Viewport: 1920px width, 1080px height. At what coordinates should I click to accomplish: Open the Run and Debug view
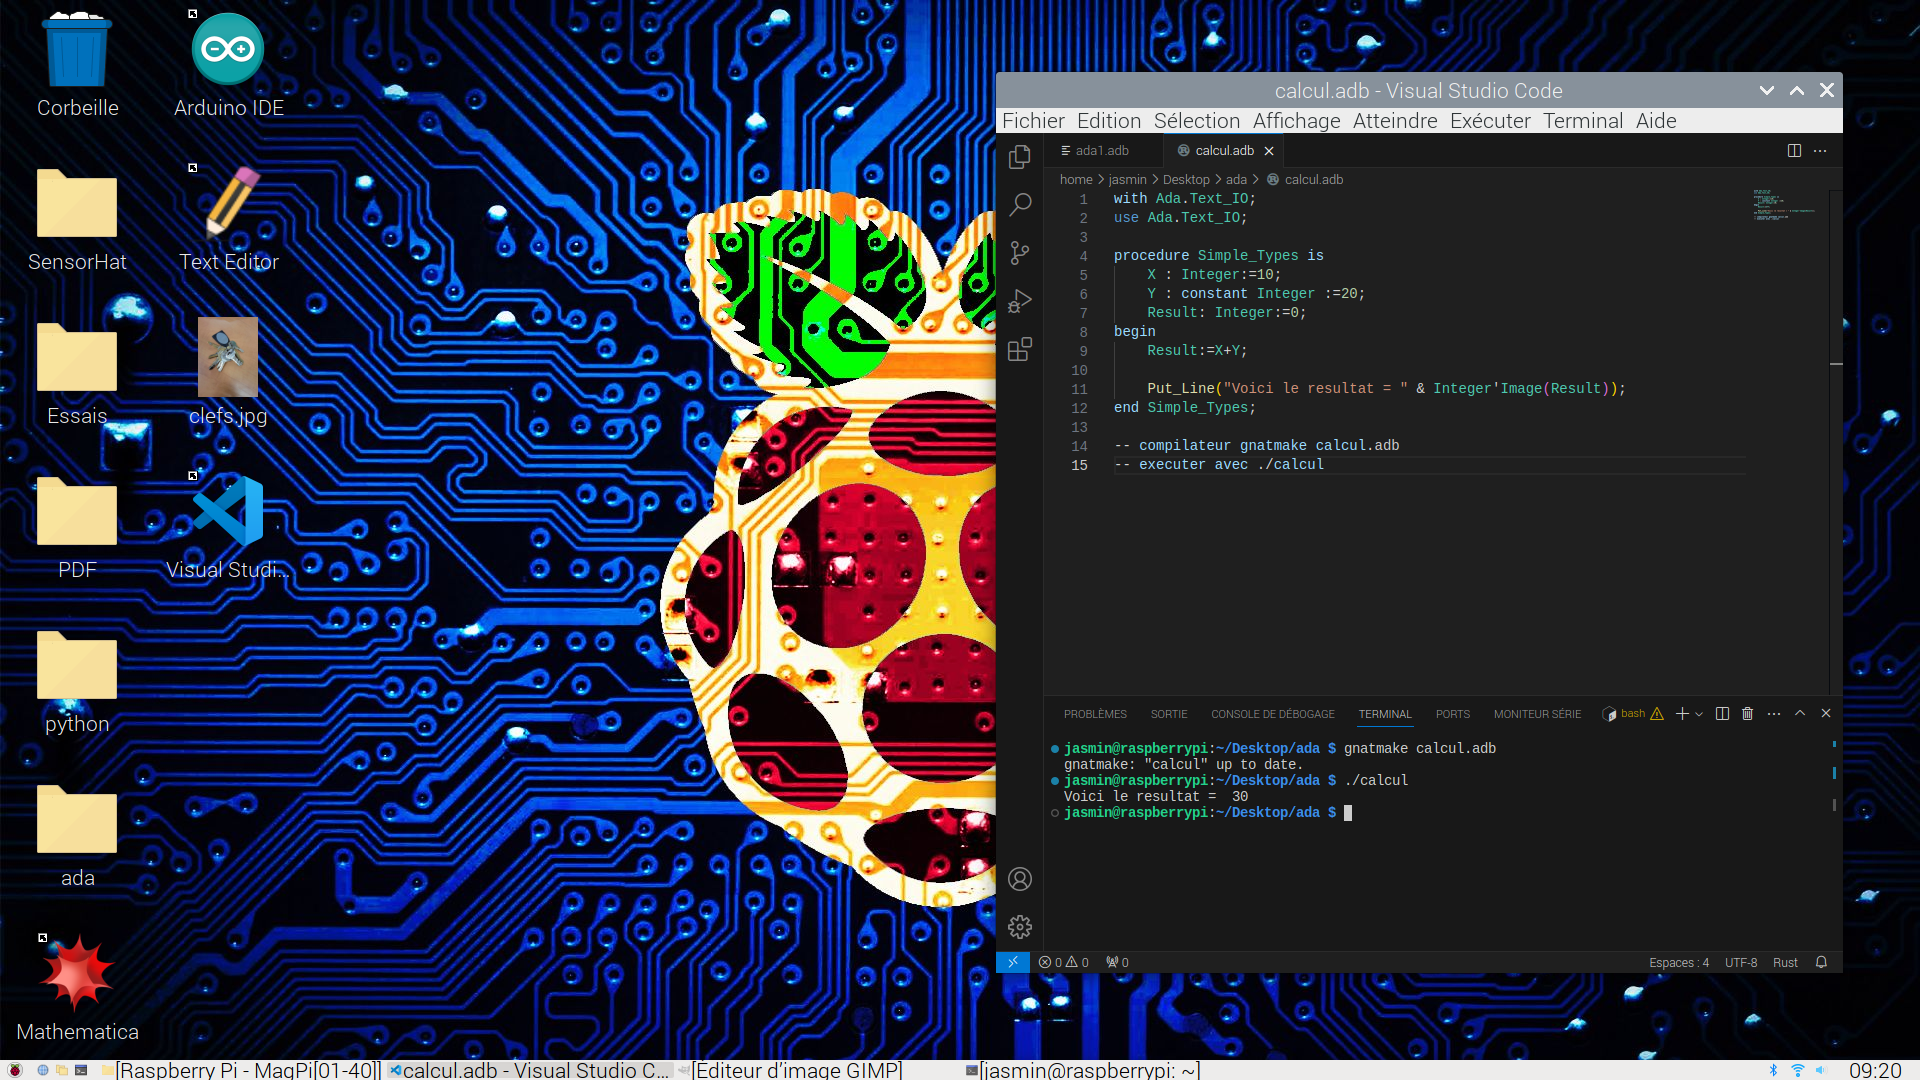[x=1019, y=301]
